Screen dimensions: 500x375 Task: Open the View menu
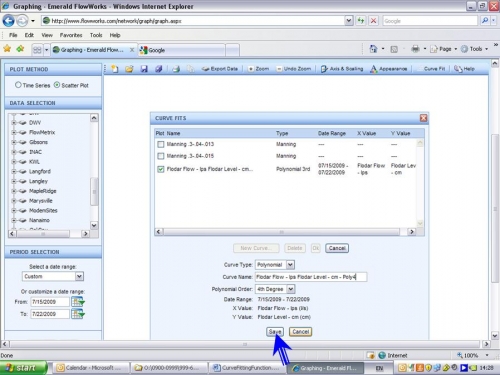47,35
